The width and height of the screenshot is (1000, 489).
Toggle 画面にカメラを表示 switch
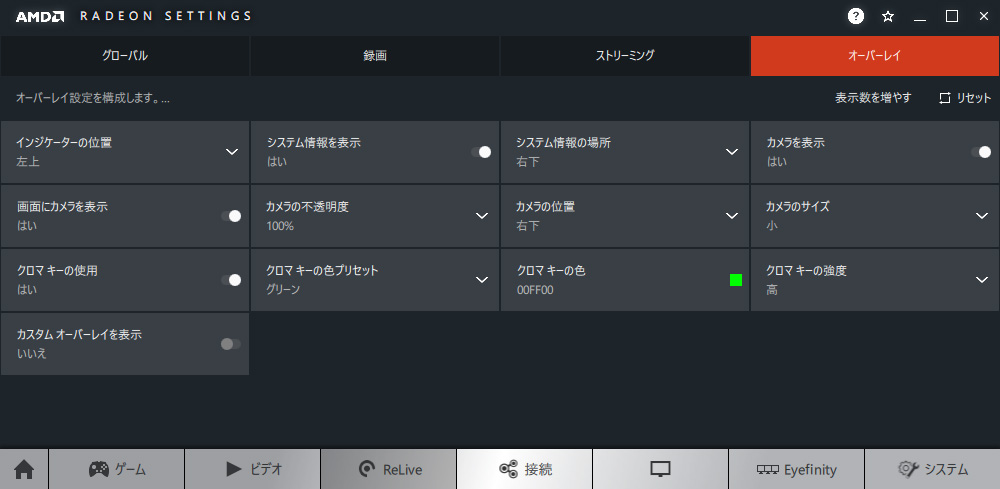point(231,216)
